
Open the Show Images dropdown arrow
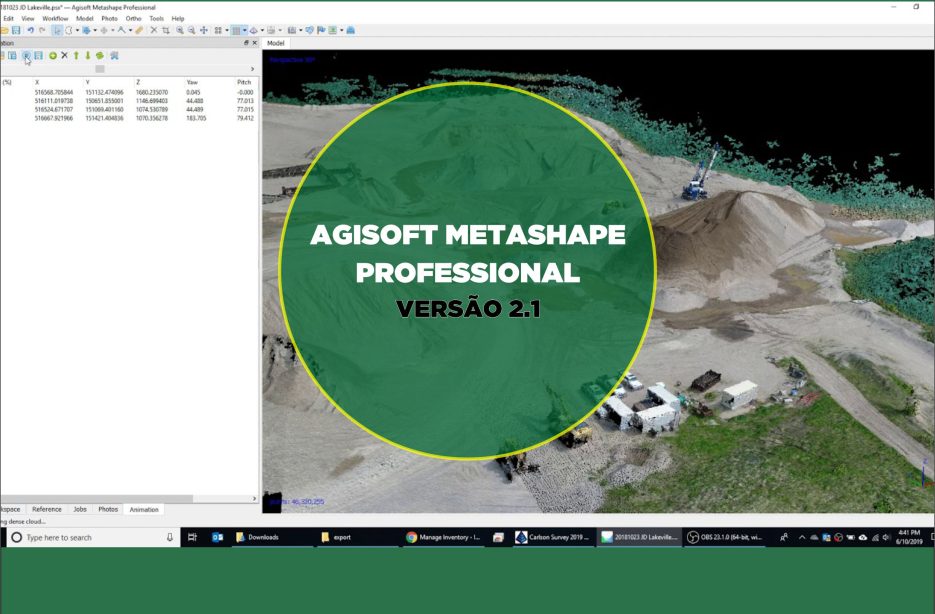coord(342,30)
